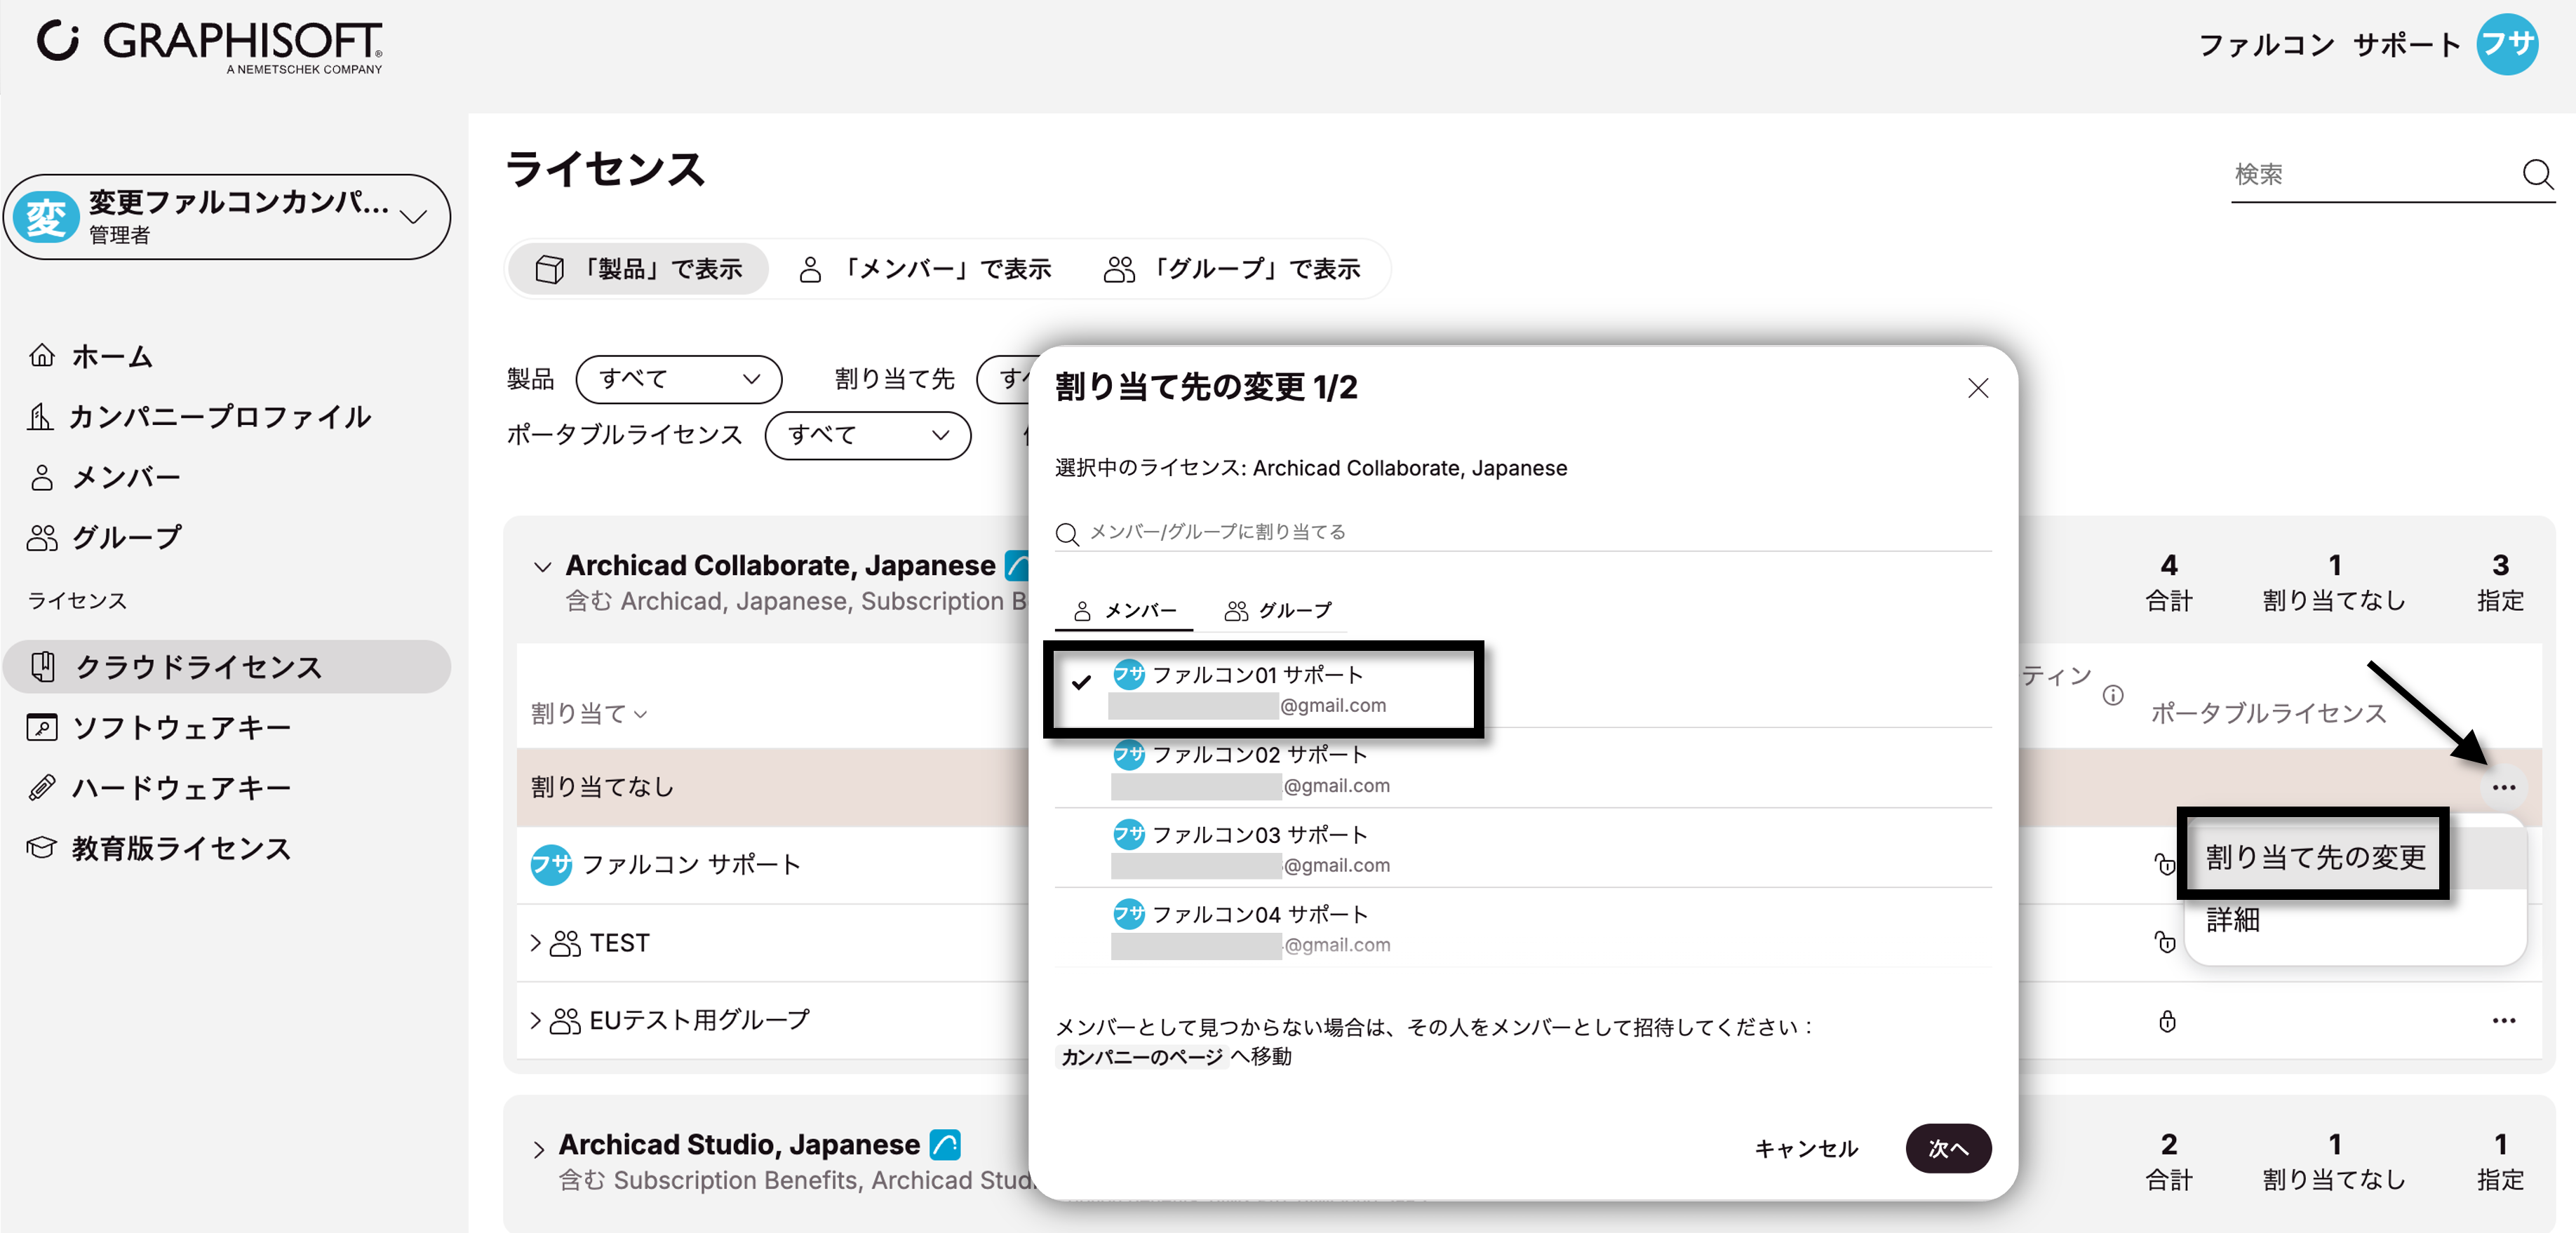Open グループ page in sidebar
Image resolution: width=2576 pixels, height=1233 pixels.
click(105, 537)
